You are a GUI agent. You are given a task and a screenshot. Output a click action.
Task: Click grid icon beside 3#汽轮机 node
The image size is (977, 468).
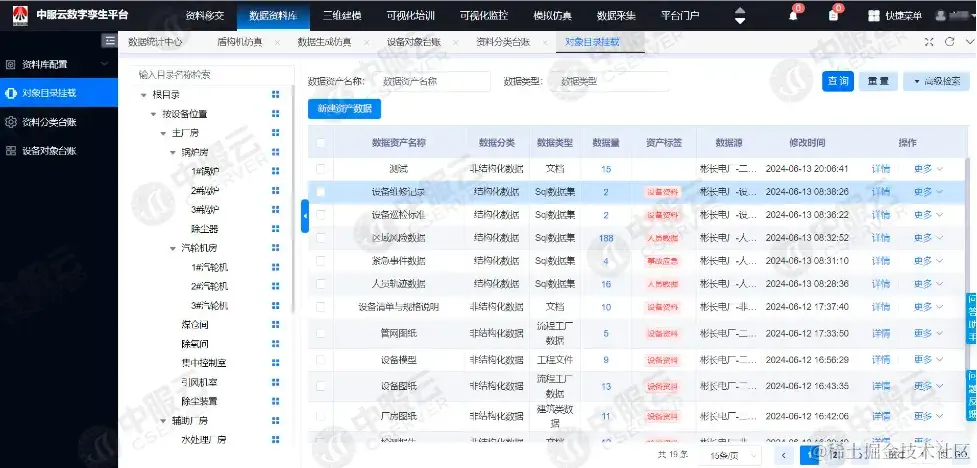coord(275,305)
